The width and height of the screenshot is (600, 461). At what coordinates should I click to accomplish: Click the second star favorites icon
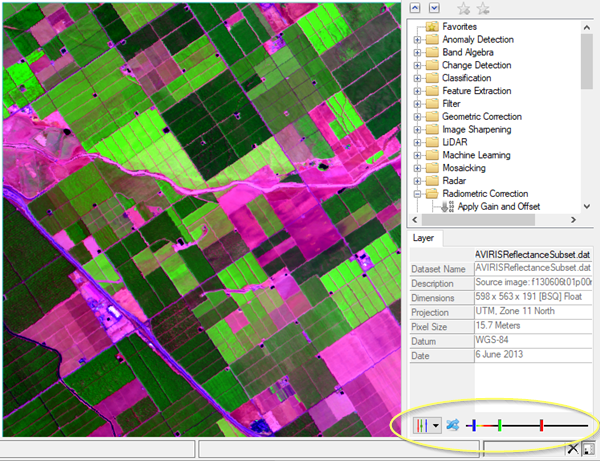483,9
